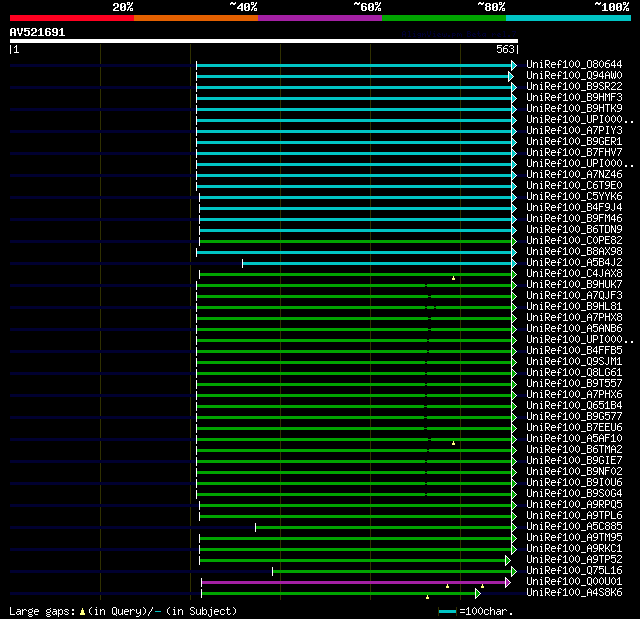Open hit UniRef100_B9HMF3
This screenshot has height=619, width=640.
coord(574,98)
